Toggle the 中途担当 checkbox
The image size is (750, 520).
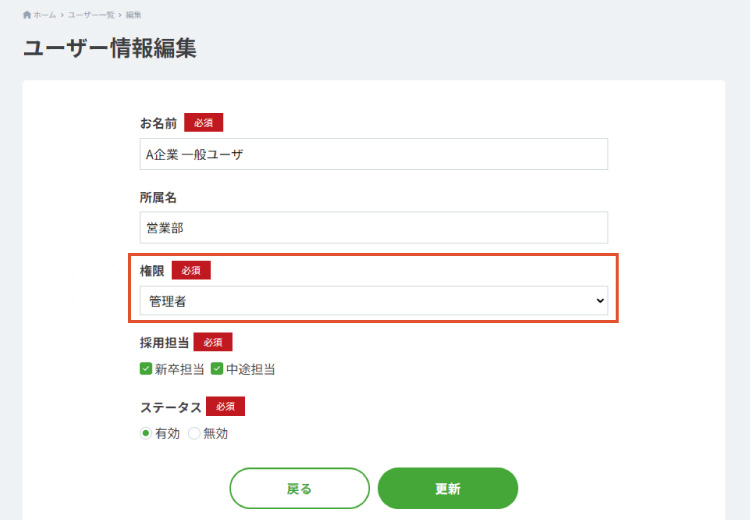tap(217, 369)
